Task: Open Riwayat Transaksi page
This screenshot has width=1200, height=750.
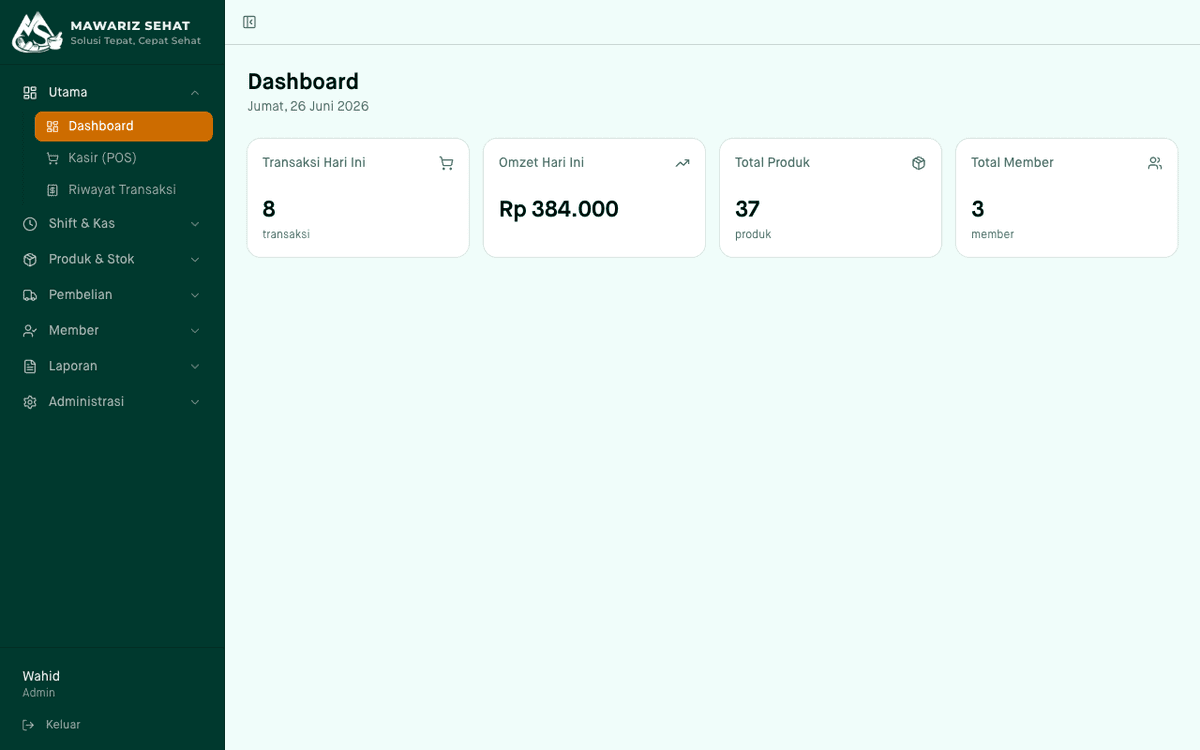Action: [124, 190]
